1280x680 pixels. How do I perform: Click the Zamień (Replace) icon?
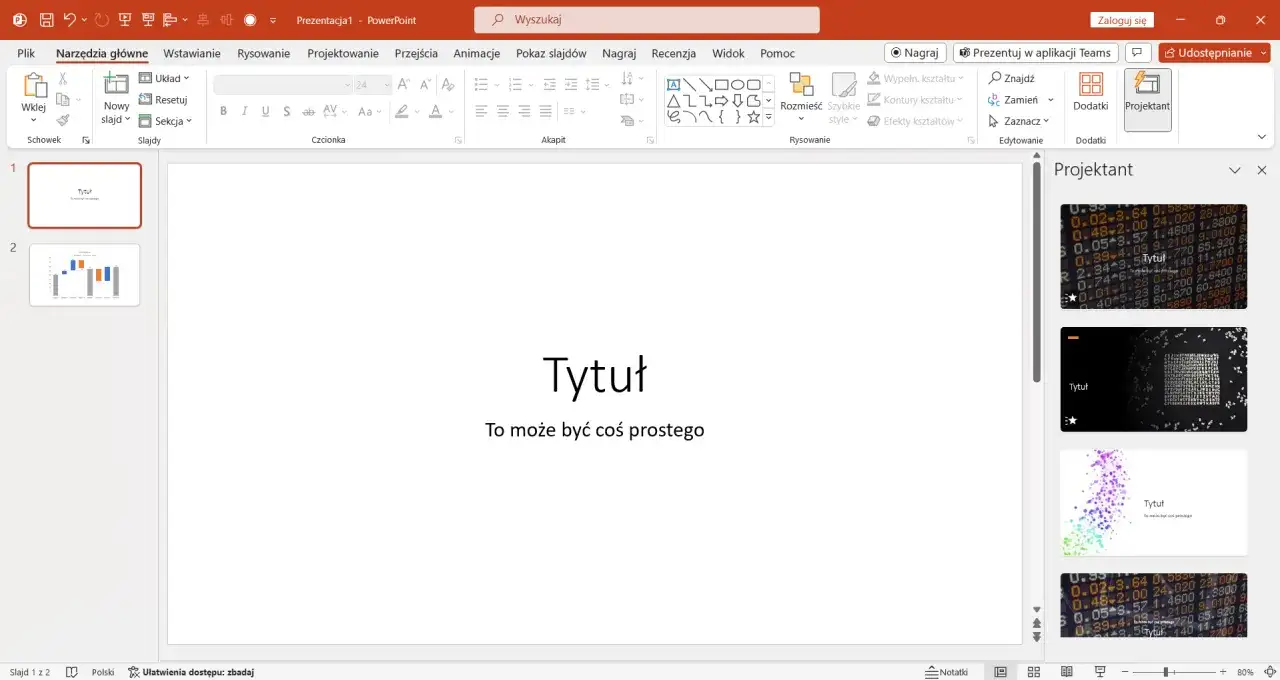tap(1016, 99)
